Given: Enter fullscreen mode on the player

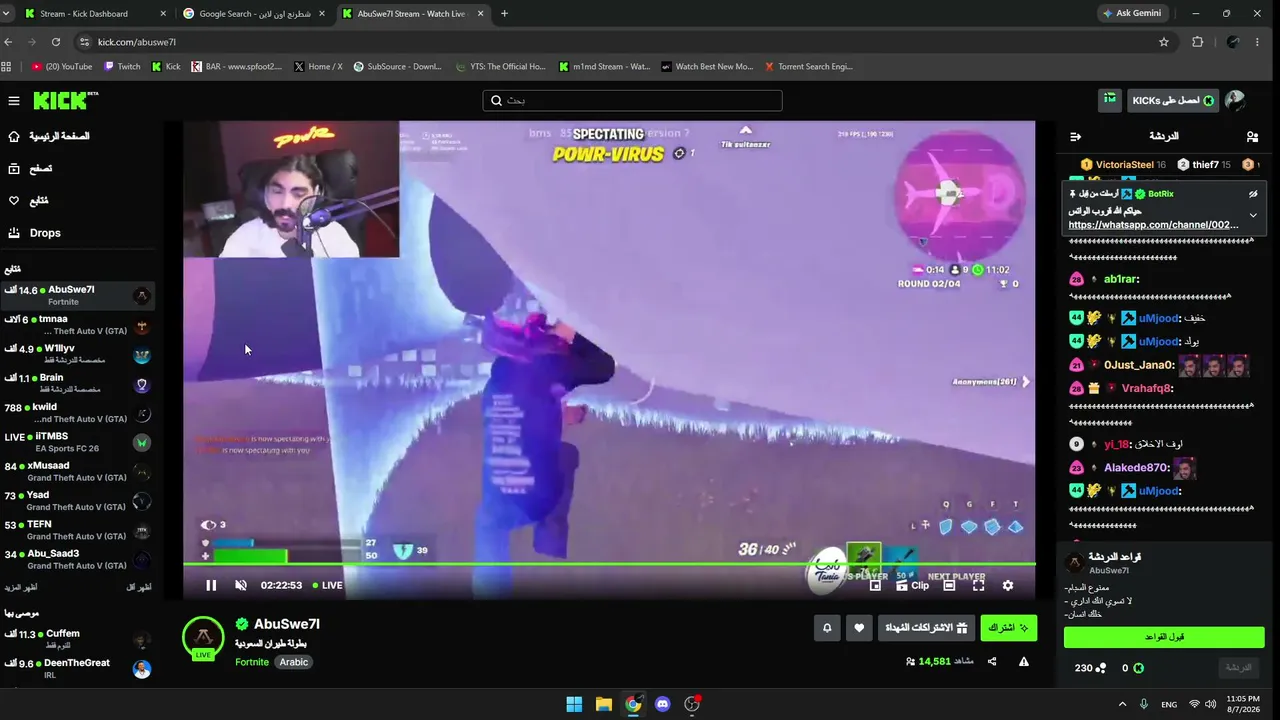Looking at the screenshot, I should (979, 585).
